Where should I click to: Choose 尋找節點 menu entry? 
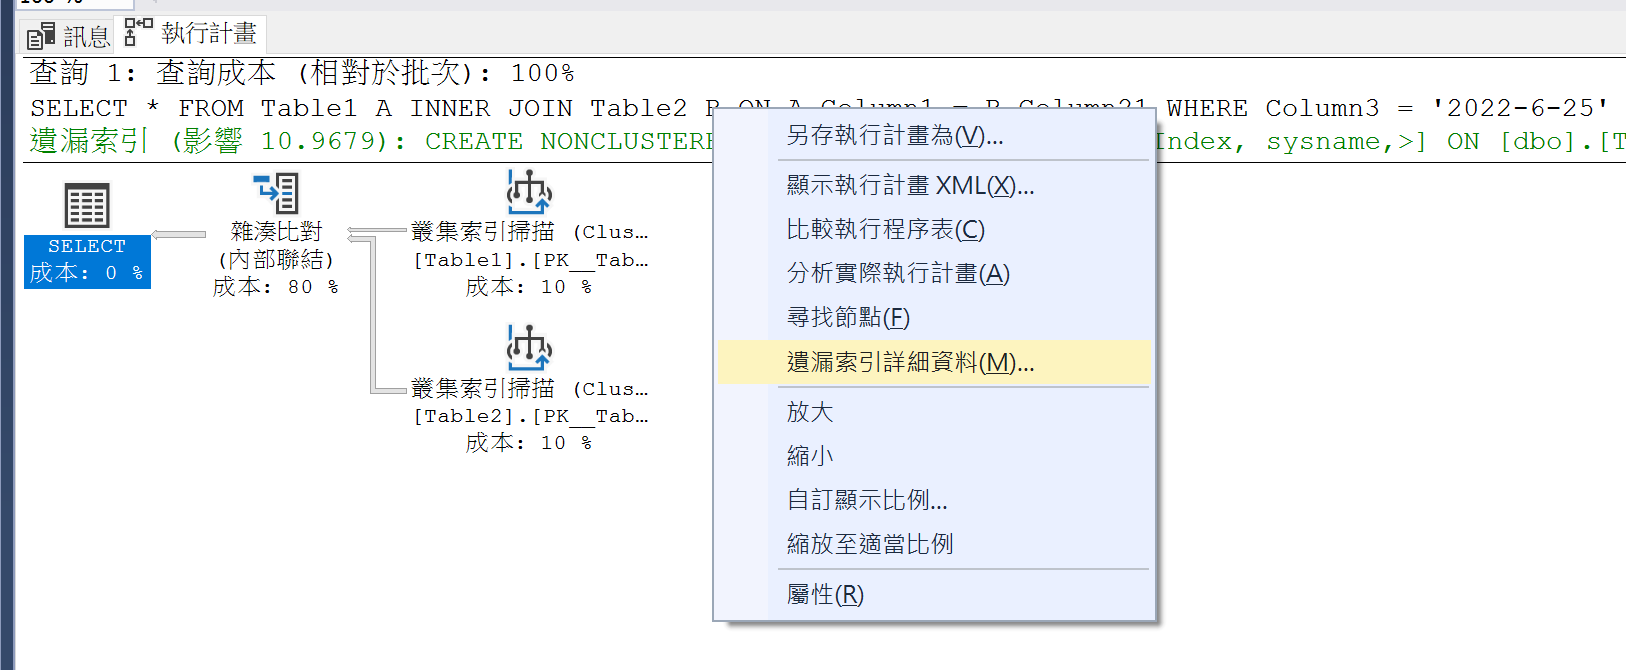(x=934, y=318)
